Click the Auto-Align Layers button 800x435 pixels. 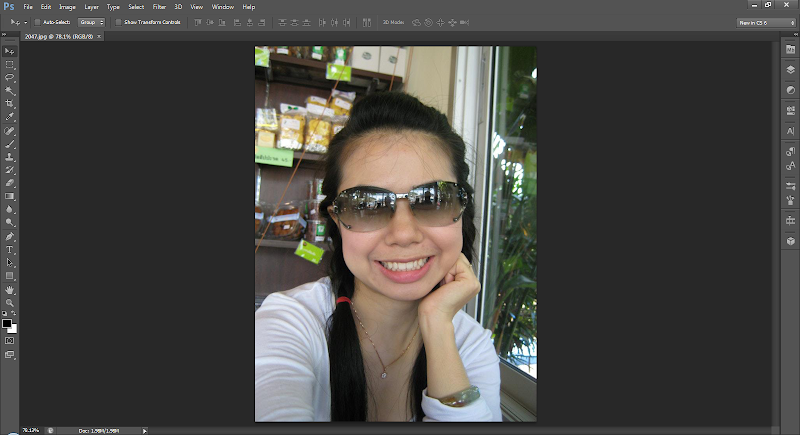[x=367, y=22]
